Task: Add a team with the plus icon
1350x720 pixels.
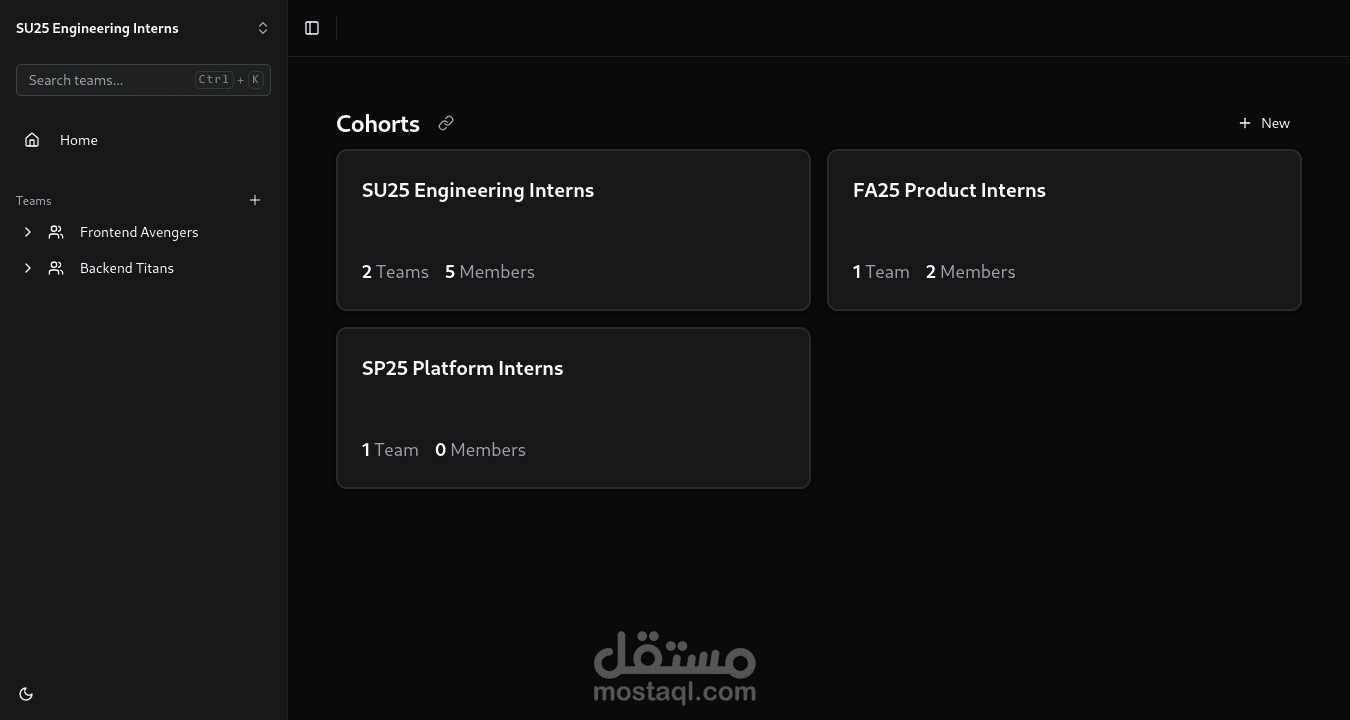Action: click(x=255, y=200)
